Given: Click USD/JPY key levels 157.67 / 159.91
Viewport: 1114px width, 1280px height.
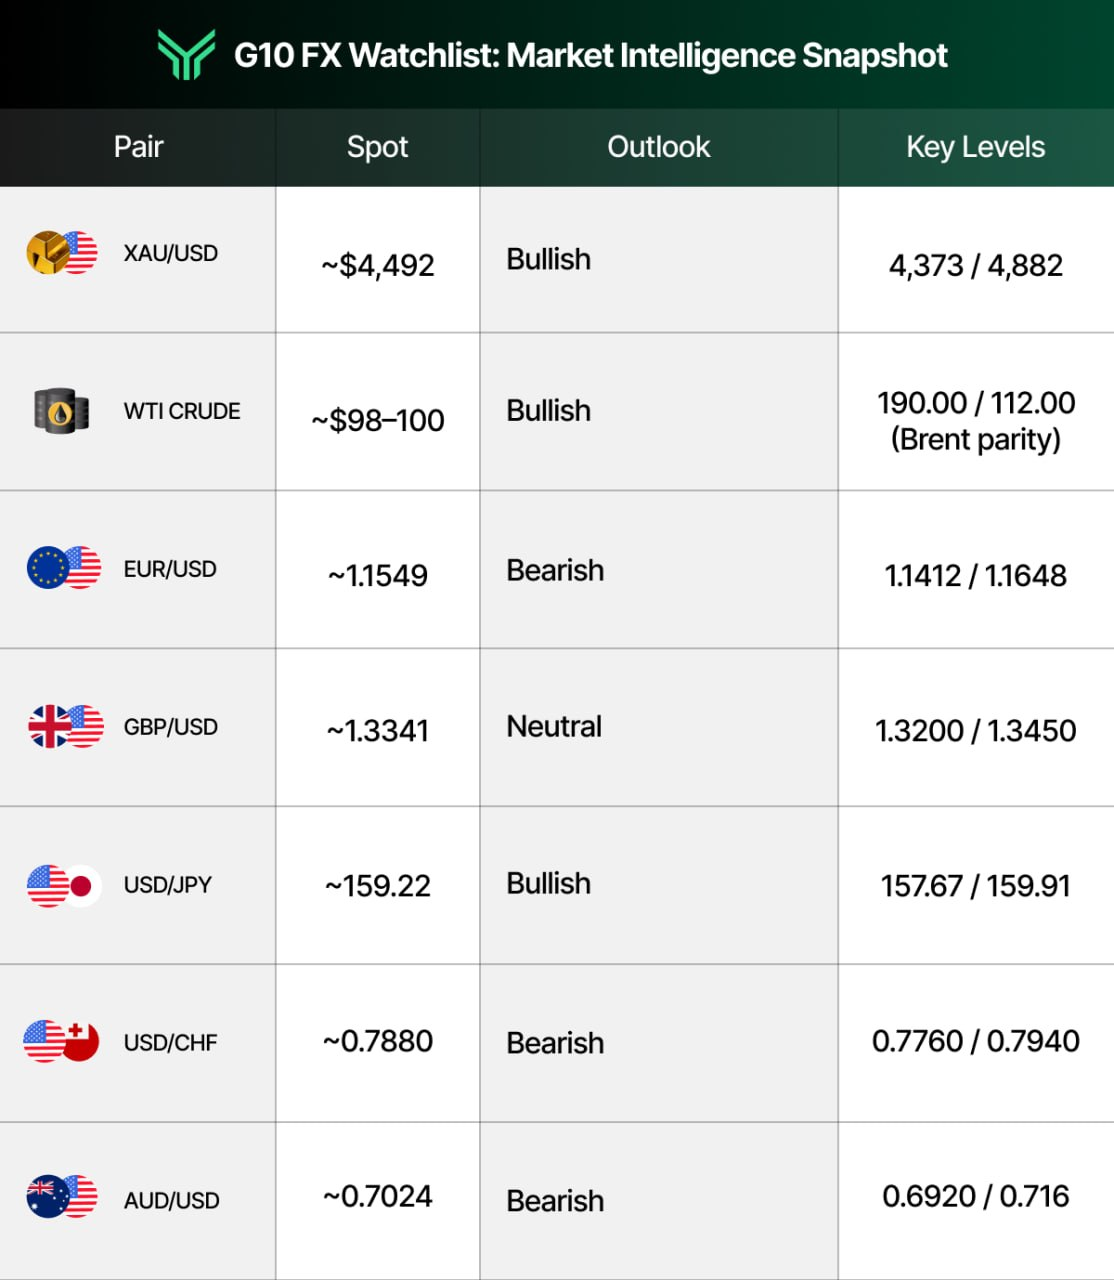Looking at the screenshot, I should point(975,886).
